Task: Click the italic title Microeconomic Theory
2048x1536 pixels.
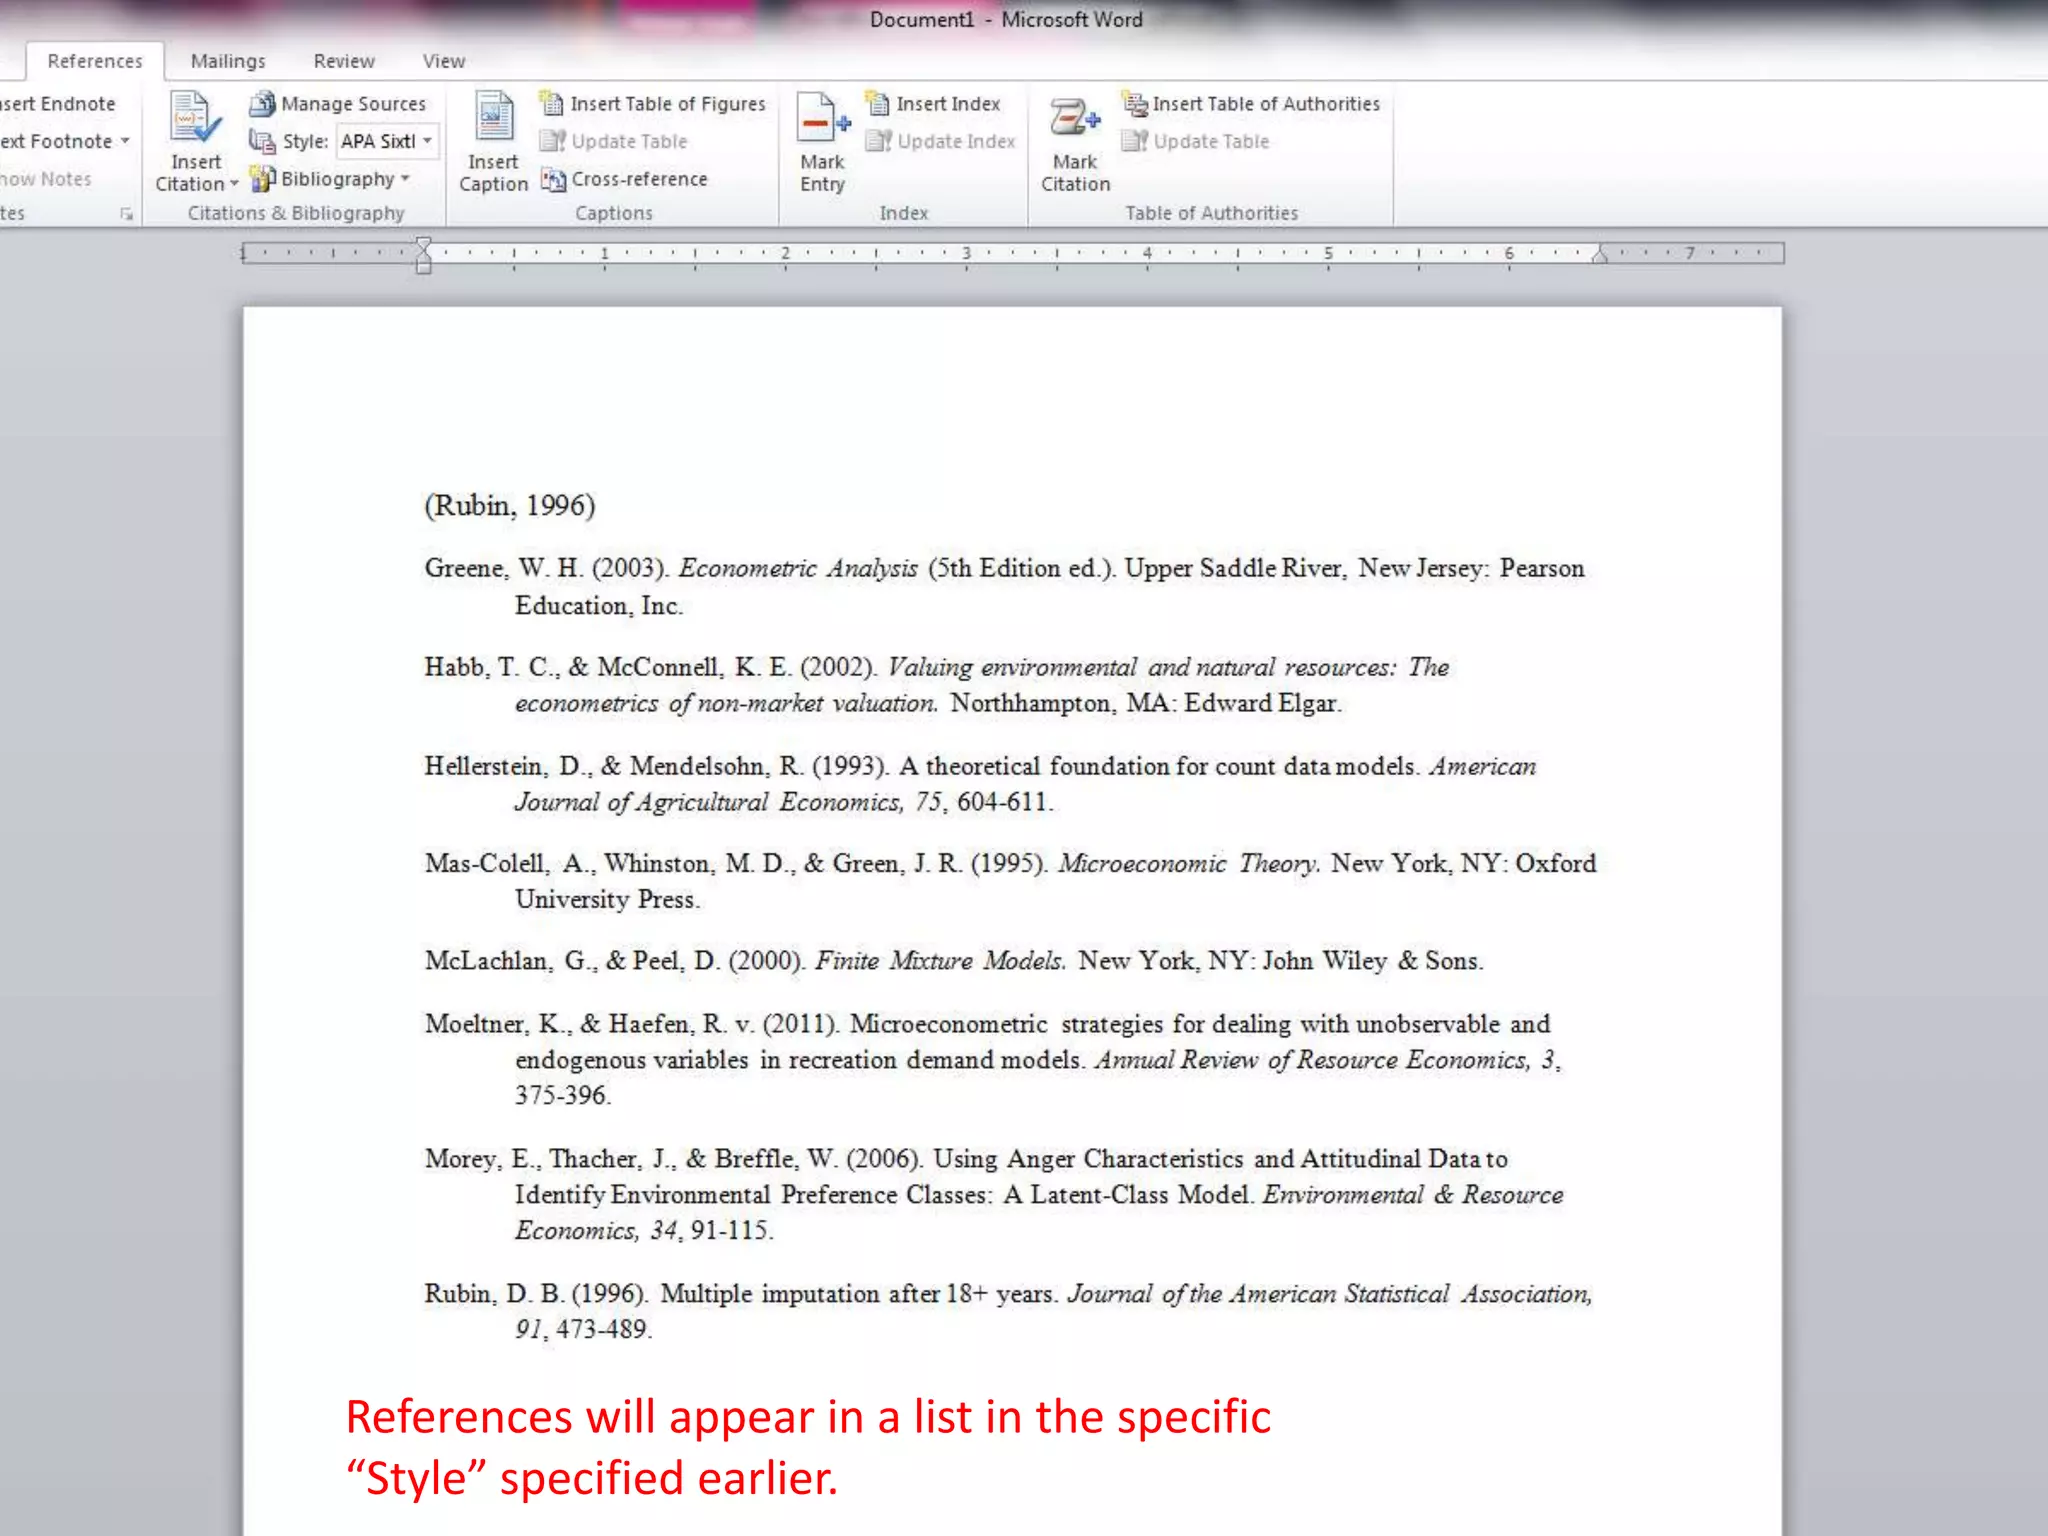Action: (1189, 863)
